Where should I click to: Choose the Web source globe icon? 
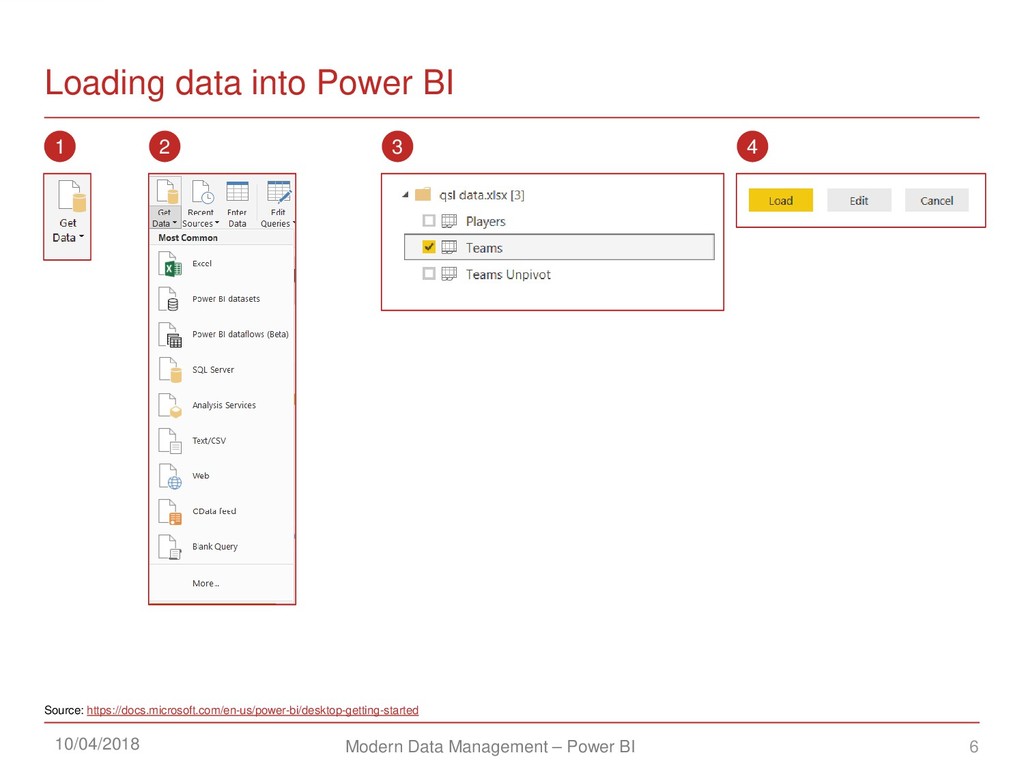170,477
